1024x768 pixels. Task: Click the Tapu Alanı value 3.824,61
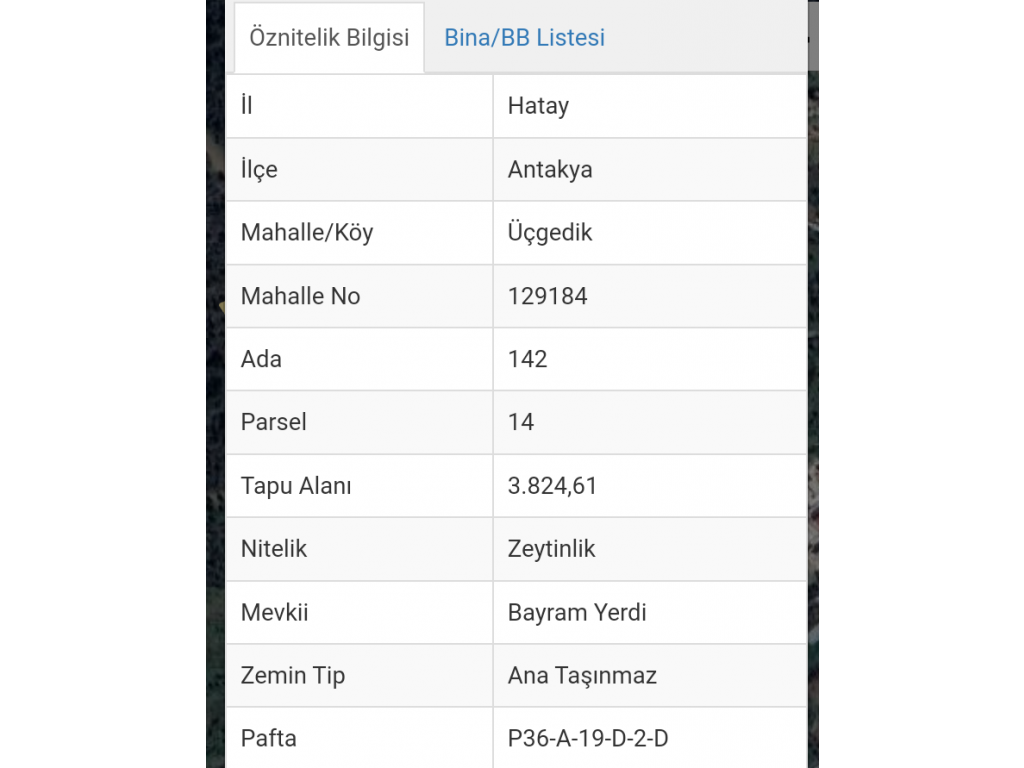[x=552, y=486]
